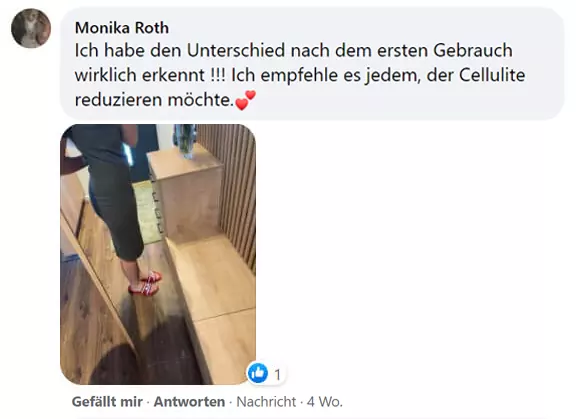Screen dimensions: 576x419
Task: Open Monika Roth's profile picture avatar
Action: [x=31, y=28]
